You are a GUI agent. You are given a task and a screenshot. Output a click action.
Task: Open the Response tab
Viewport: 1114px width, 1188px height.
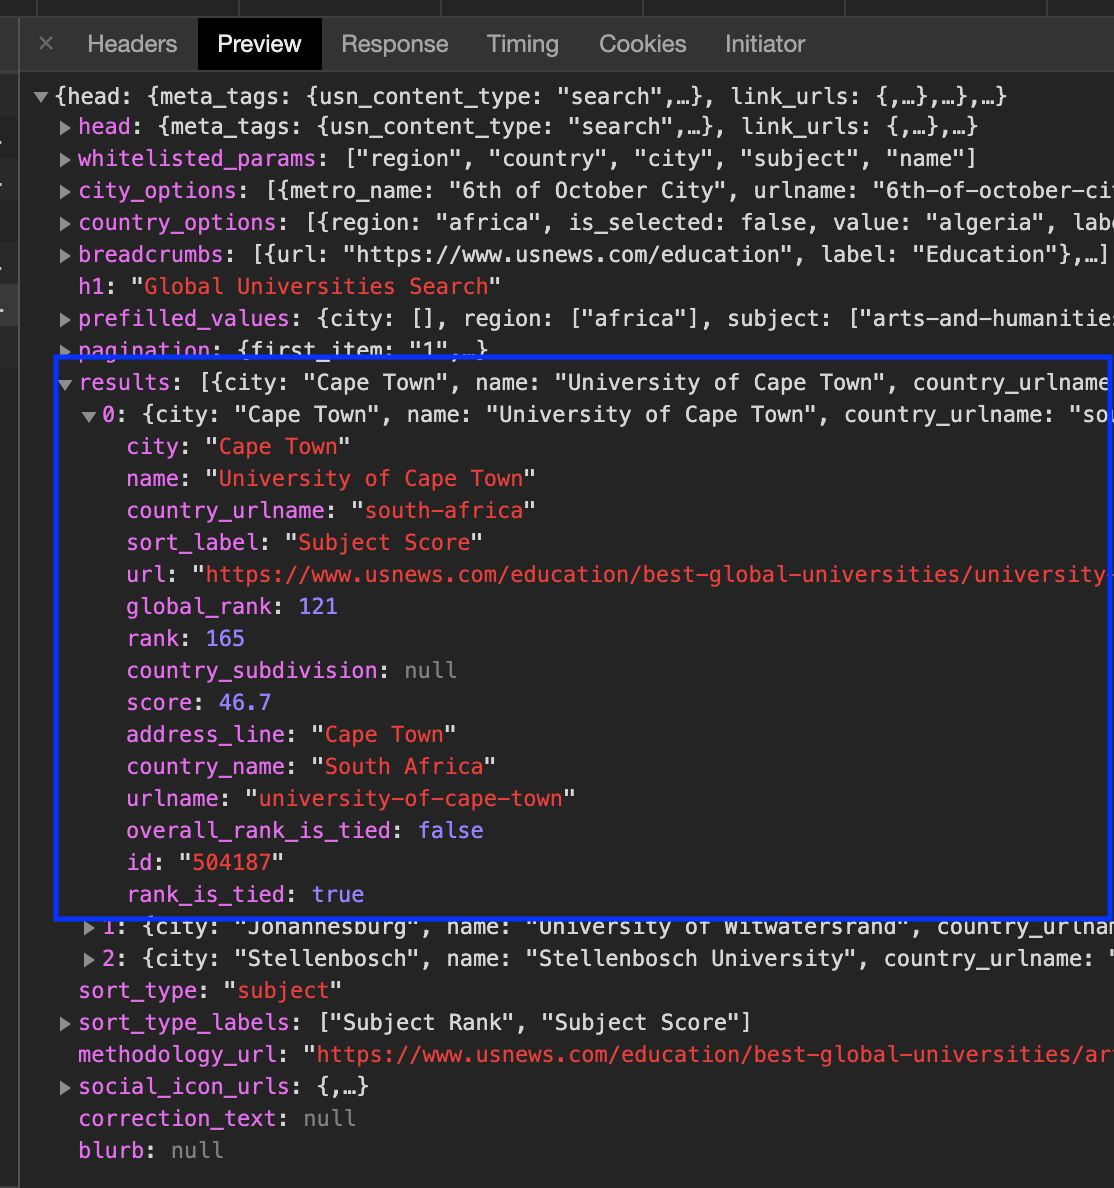[394, 44]
